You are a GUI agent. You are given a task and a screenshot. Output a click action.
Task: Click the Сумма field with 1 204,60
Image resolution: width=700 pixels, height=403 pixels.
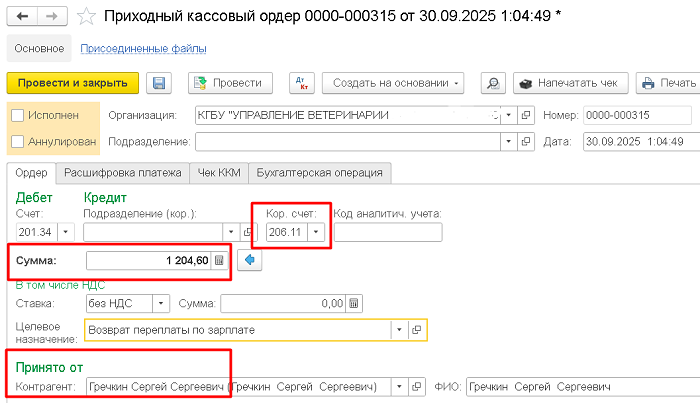pyautogui.click(x=149, y=261)
